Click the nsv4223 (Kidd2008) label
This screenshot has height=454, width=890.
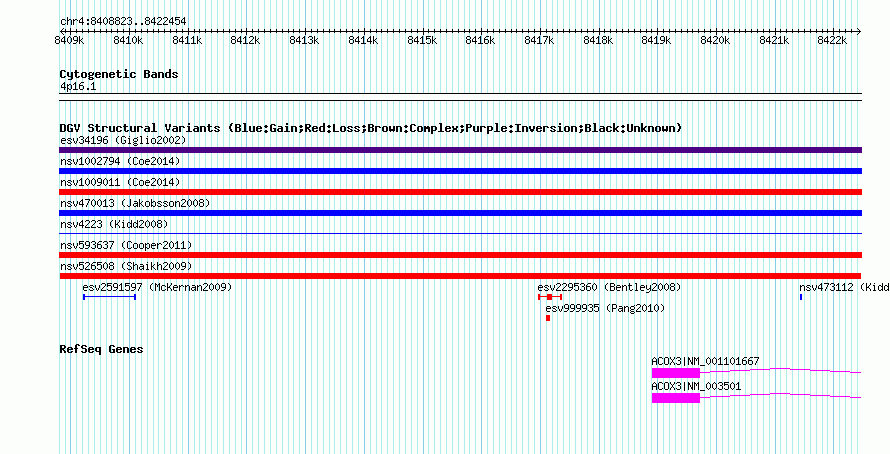114,224
